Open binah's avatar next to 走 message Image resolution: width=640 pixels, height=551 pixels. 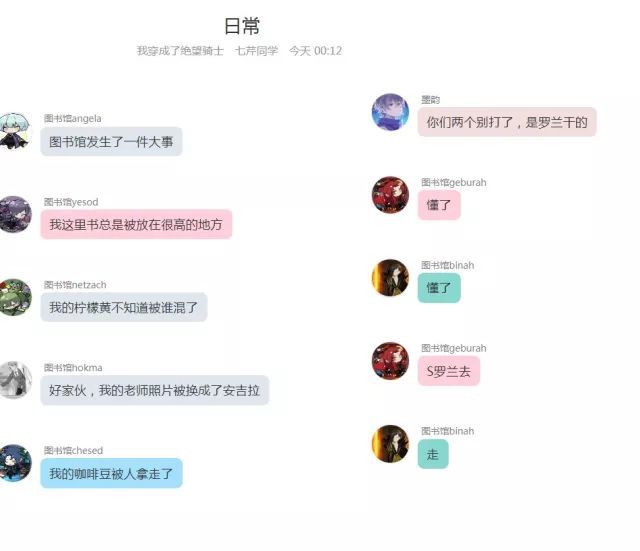point(390,444)
